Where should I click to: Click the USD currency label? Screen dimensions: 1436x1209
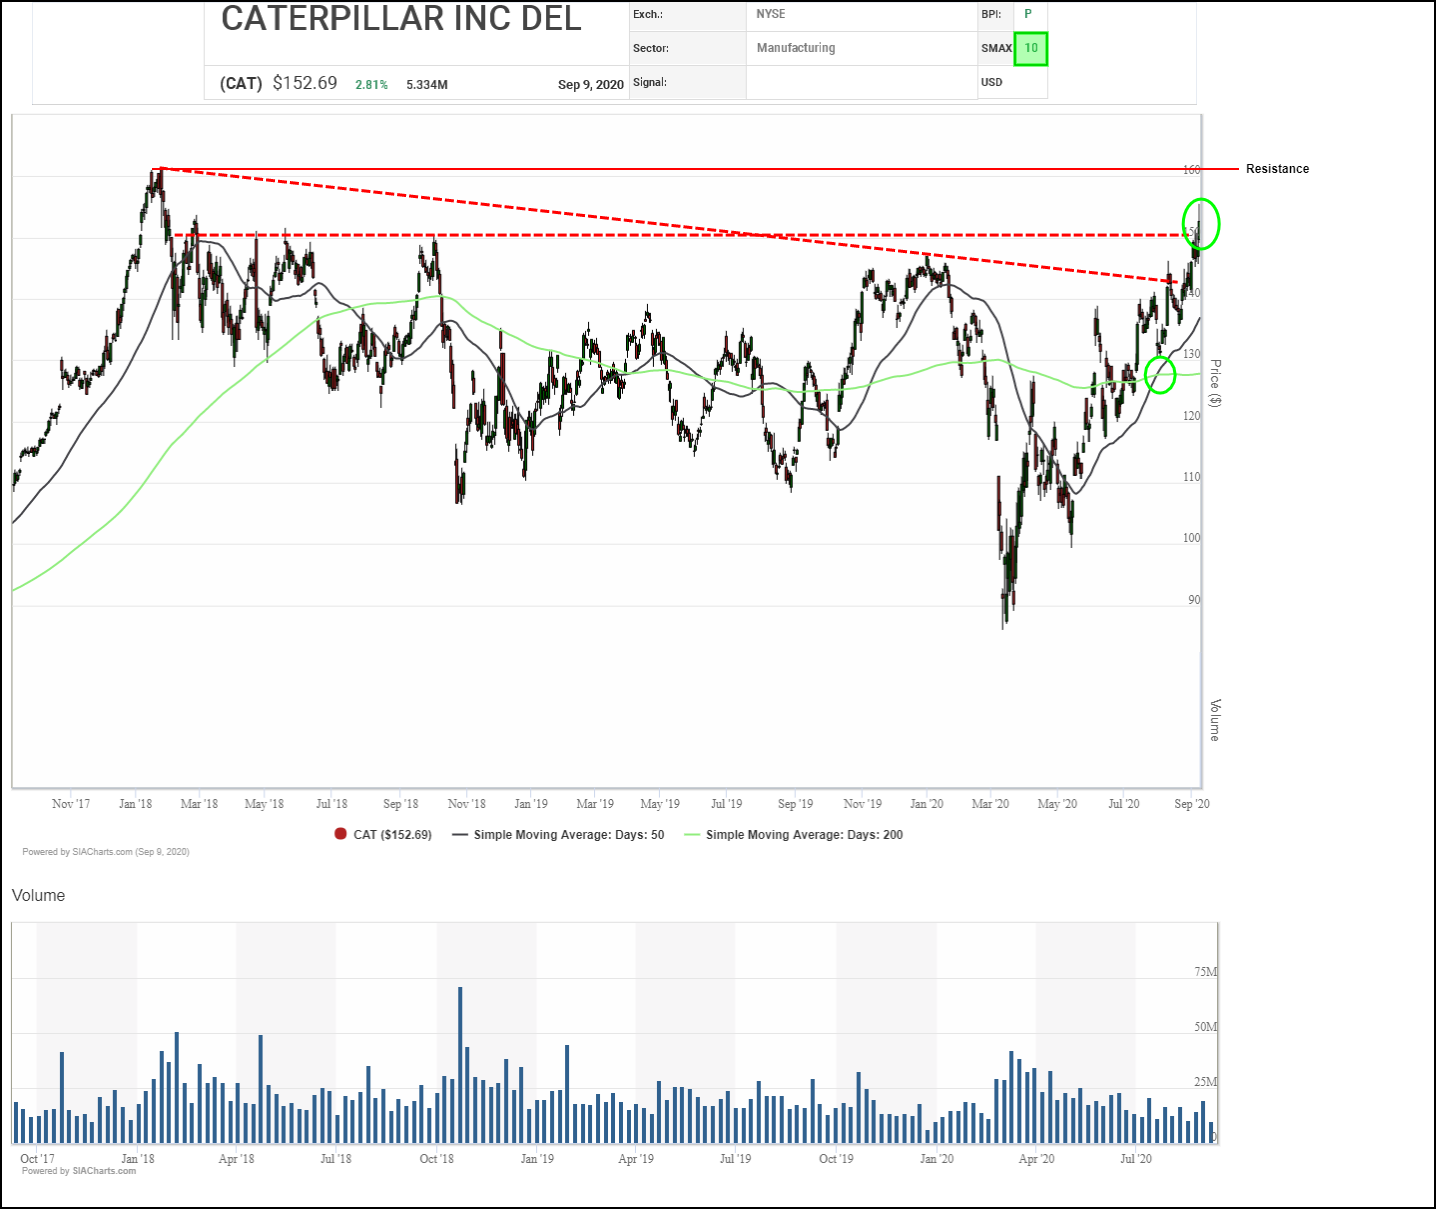992,82
